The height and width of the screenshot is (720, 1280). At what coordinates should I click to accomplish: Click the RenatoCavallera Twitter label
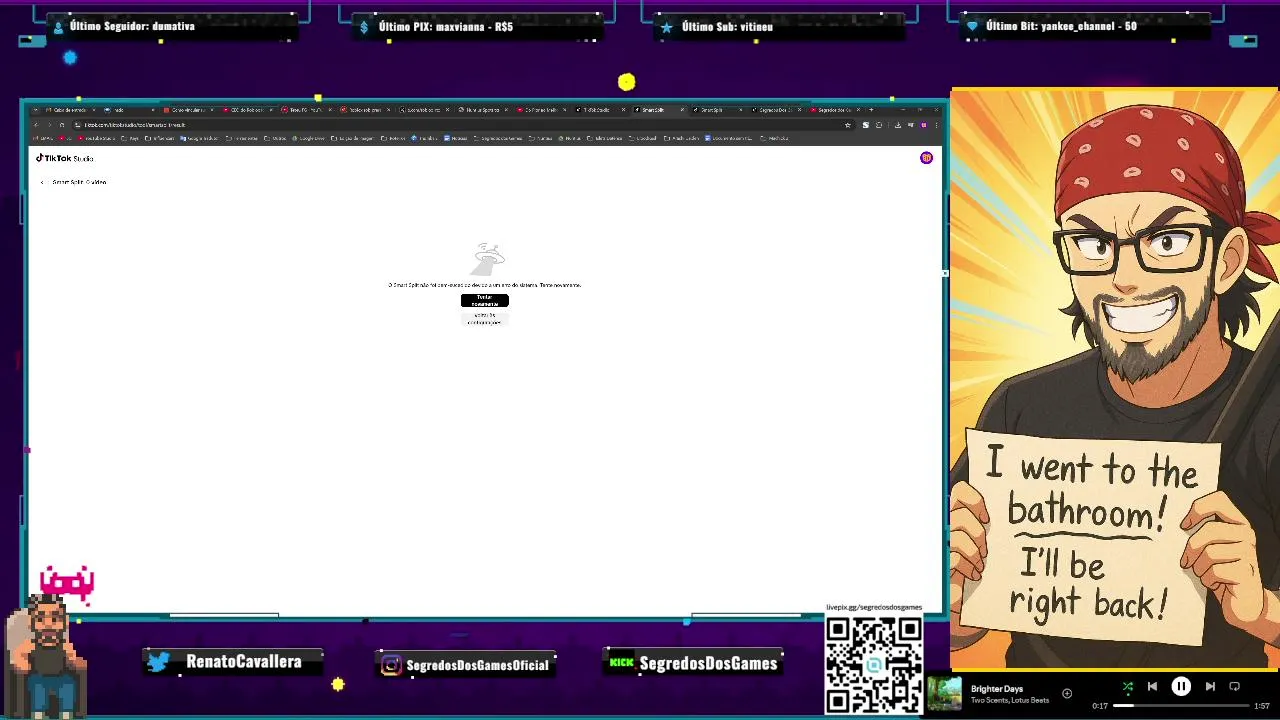(x=243, y=661)
